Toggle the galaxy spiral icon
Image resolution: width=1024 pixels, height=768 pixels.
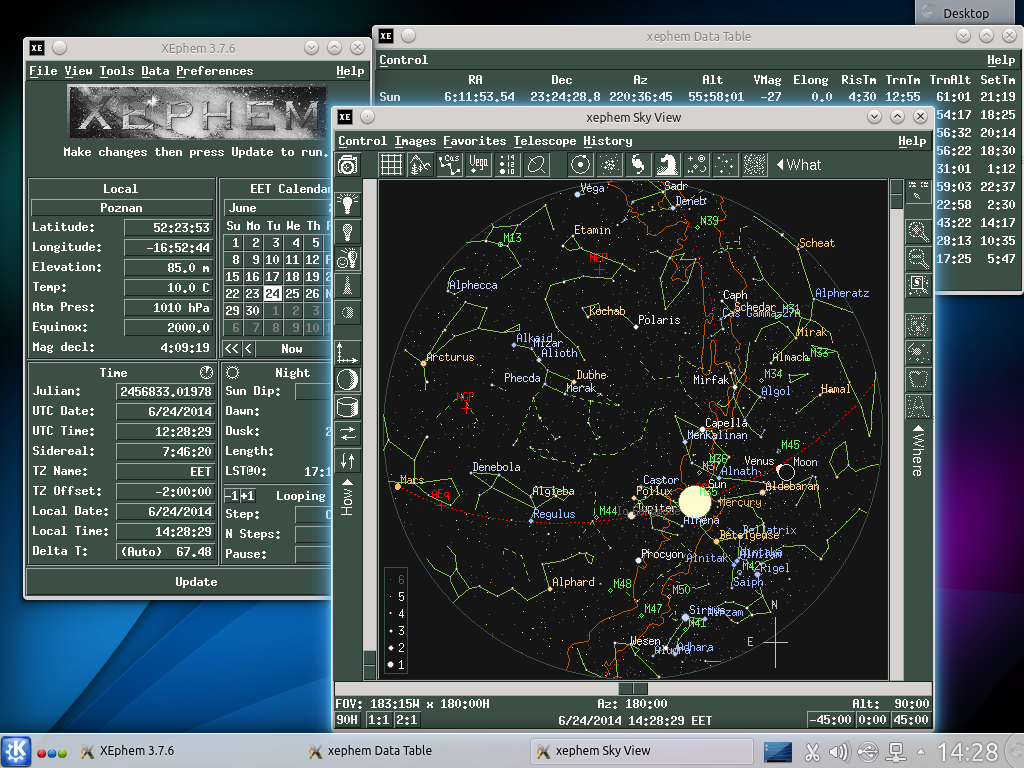[638, 165]
